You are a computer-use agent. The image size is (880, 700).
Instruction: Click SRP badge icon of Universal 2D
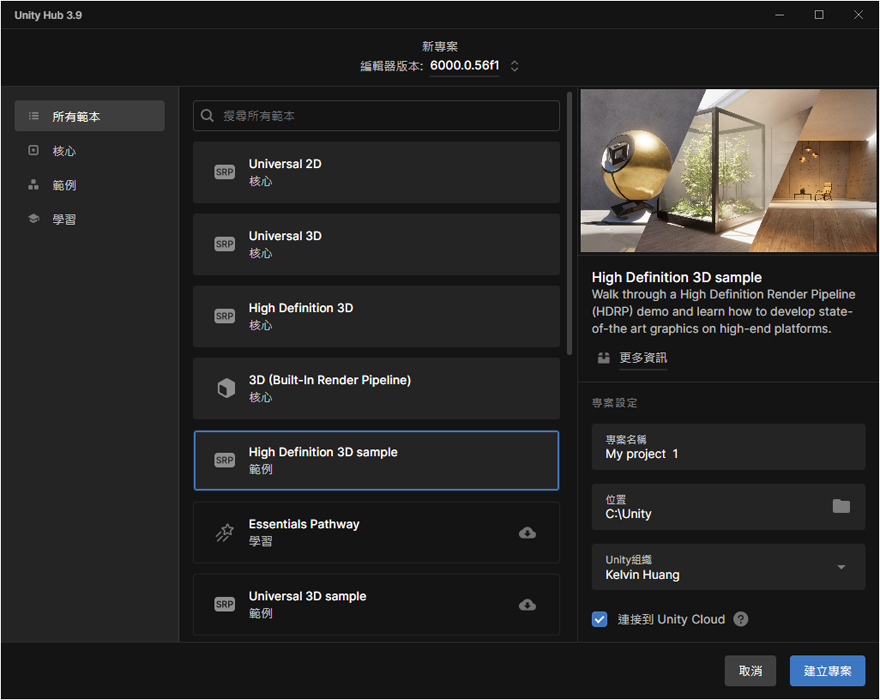225,172
